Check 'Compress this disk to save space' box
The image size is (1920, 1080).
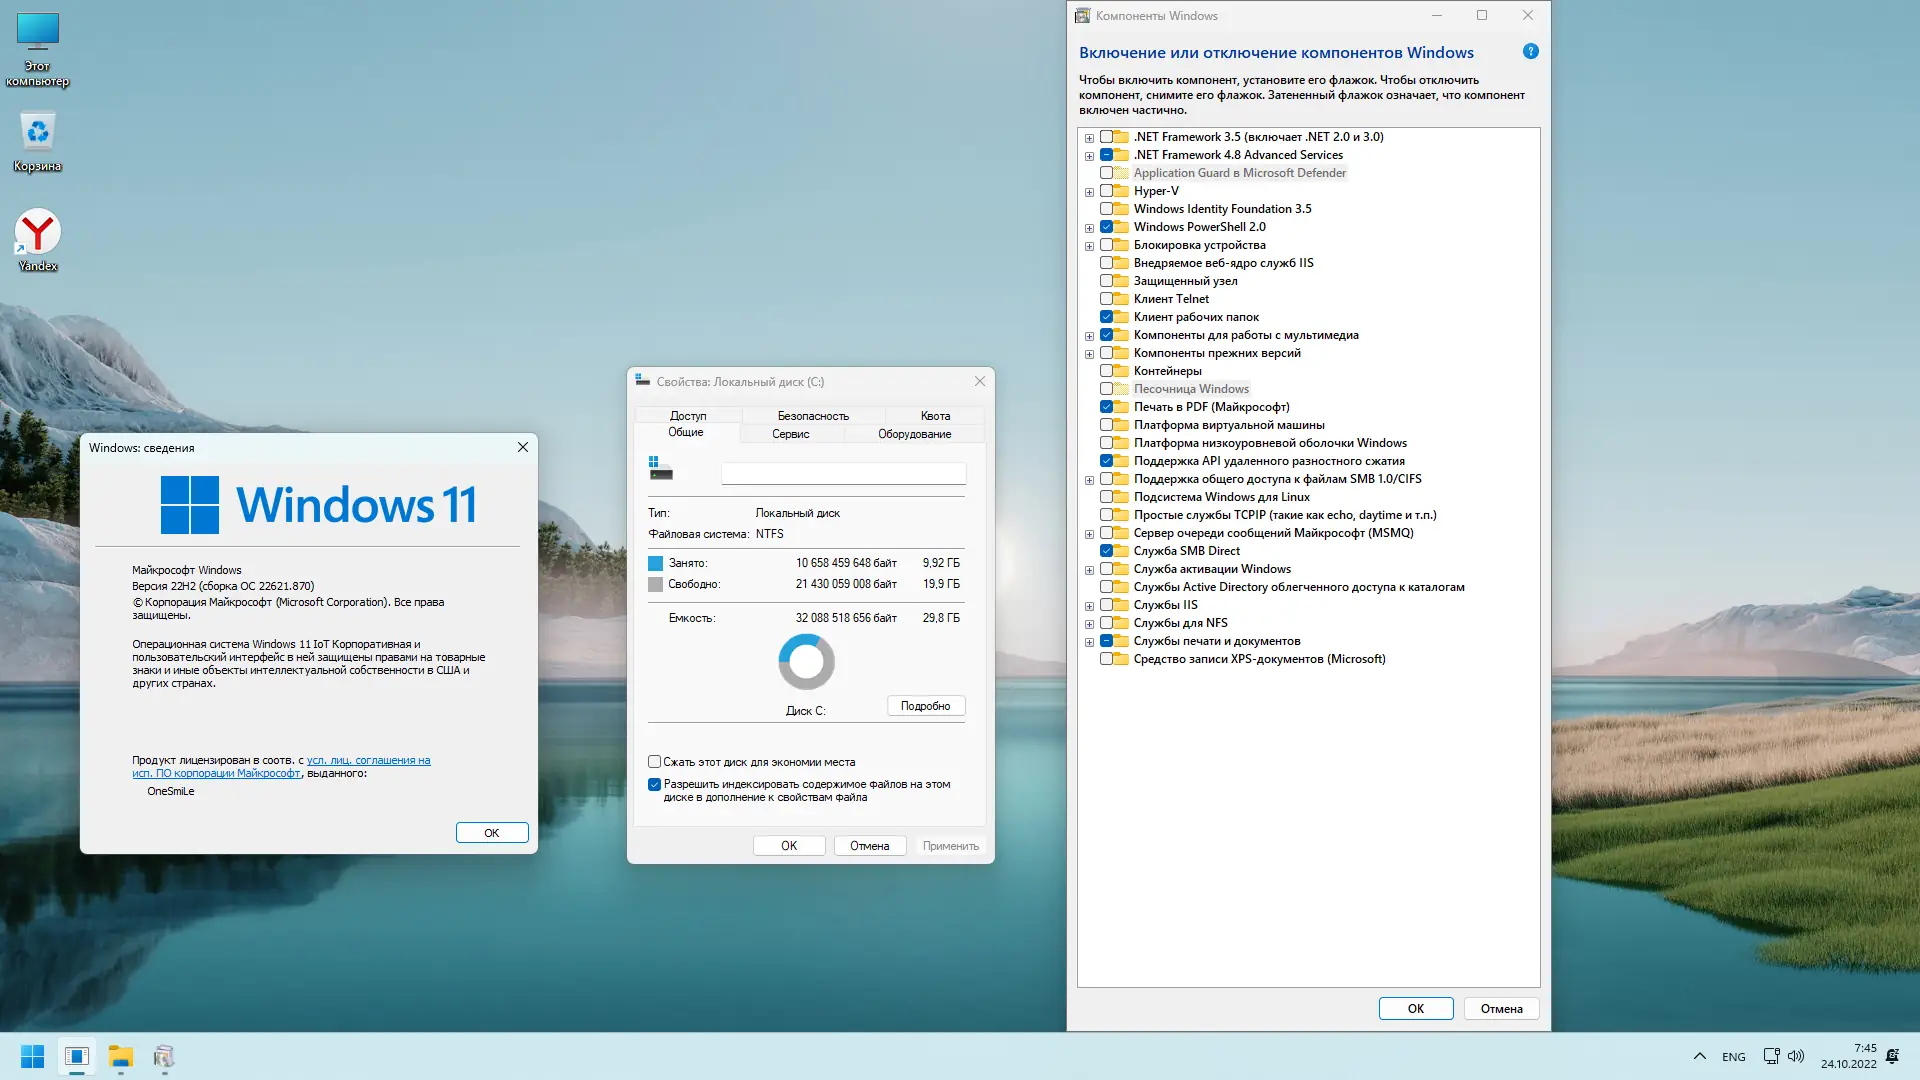pos(655,762)
